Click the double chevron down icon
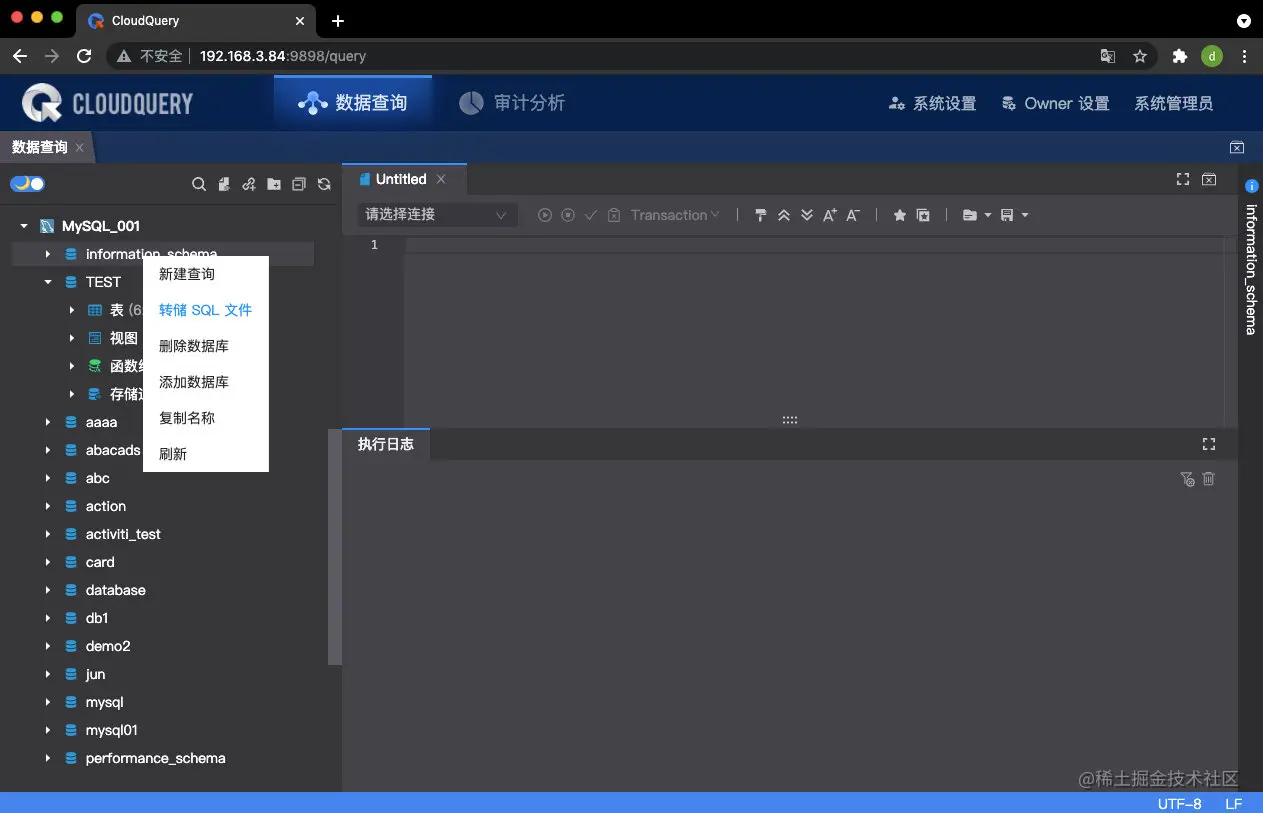The width and height of the screenshot is (1263, 813). (x=807, y=215)
